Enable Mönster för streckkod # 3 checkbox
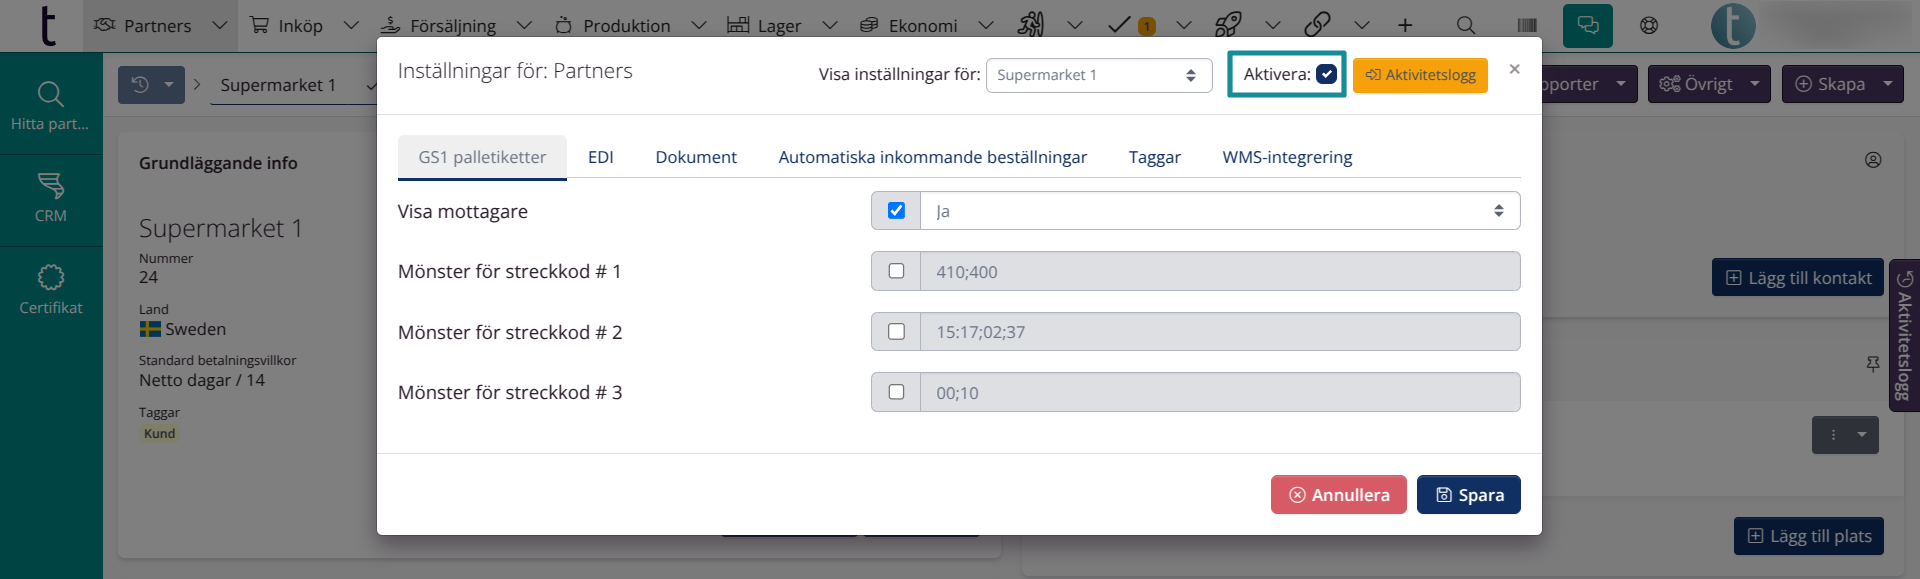The width and height of the screenshot is (1920, 579). [x=896, y=392]
